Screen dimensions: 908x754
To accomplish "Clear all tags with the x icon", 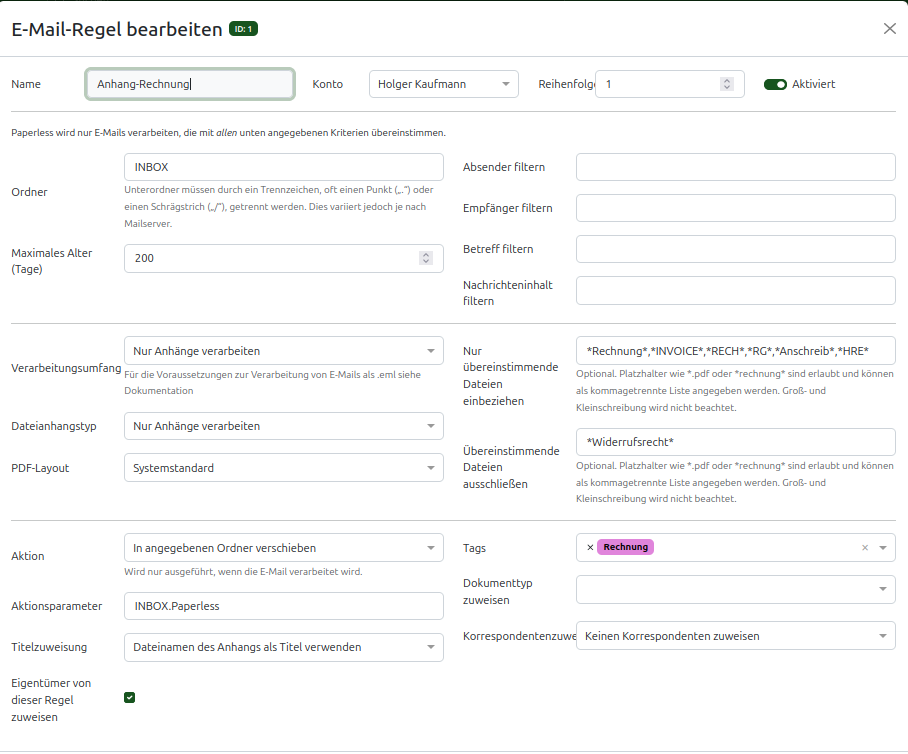I will point(865,548).
